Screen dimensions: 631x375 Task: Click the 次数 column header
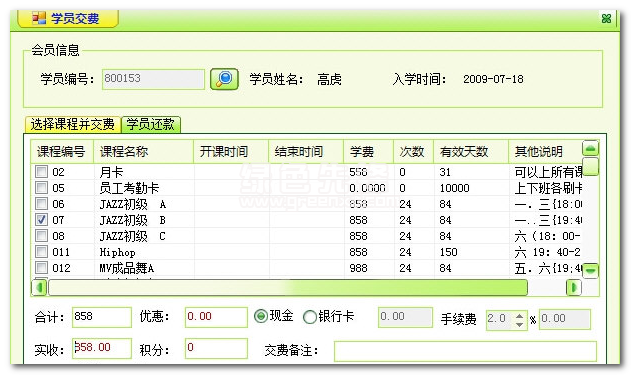[413, 151]
